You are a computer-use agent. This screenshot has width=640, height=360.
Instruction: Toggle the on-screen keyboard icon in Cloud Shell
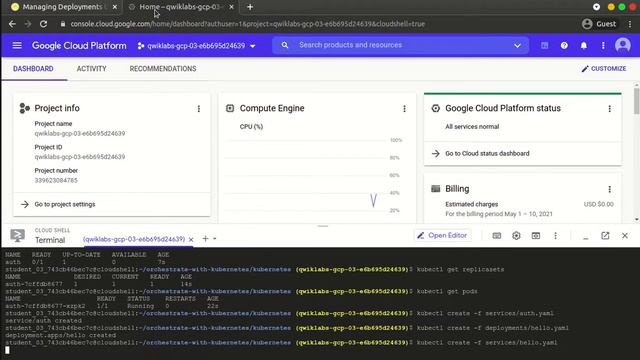tap(496, 236)
